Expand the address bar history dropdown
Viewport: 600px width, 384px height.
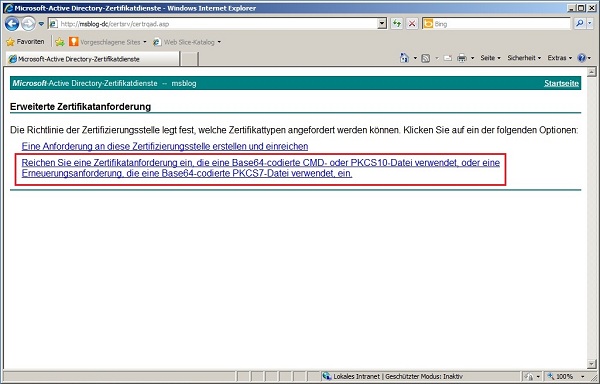pyautogui.click(x=382, y=24)
